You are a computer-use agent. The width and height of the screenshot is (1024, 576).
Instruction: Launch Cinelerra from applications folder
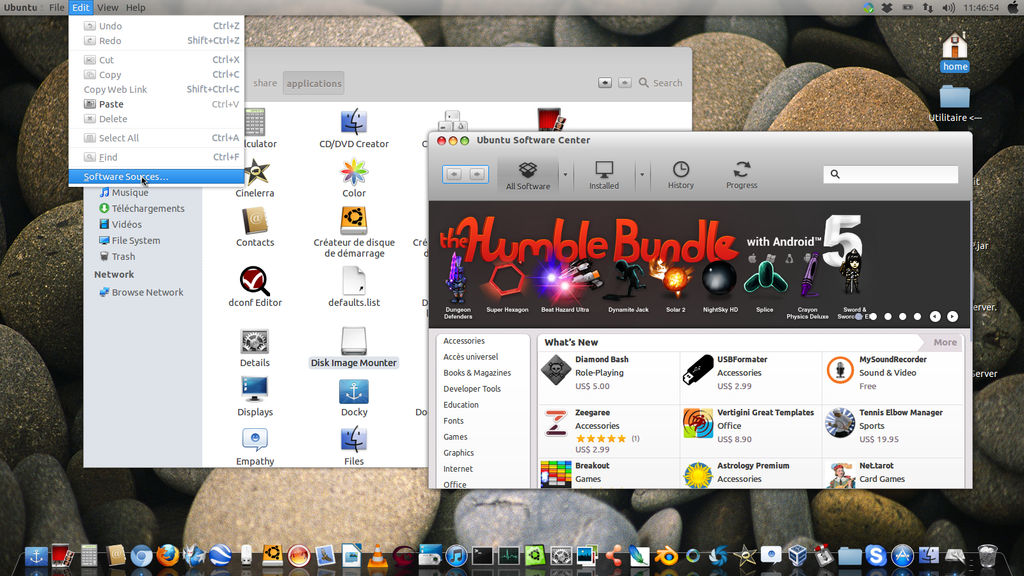255,178
